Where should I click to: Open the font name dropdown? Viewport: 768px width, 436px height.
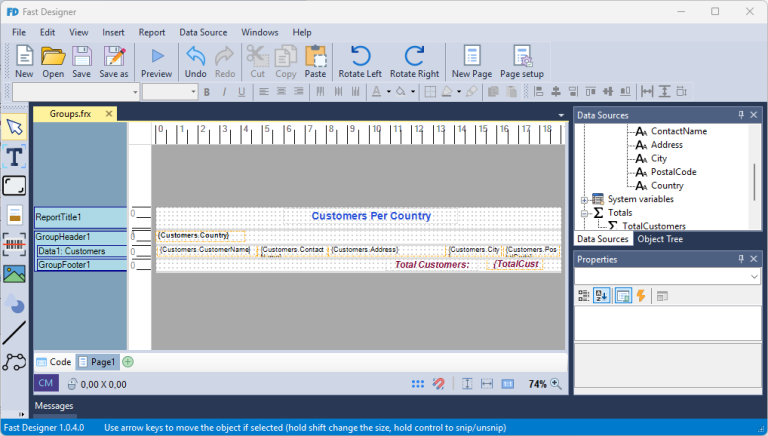135,92
